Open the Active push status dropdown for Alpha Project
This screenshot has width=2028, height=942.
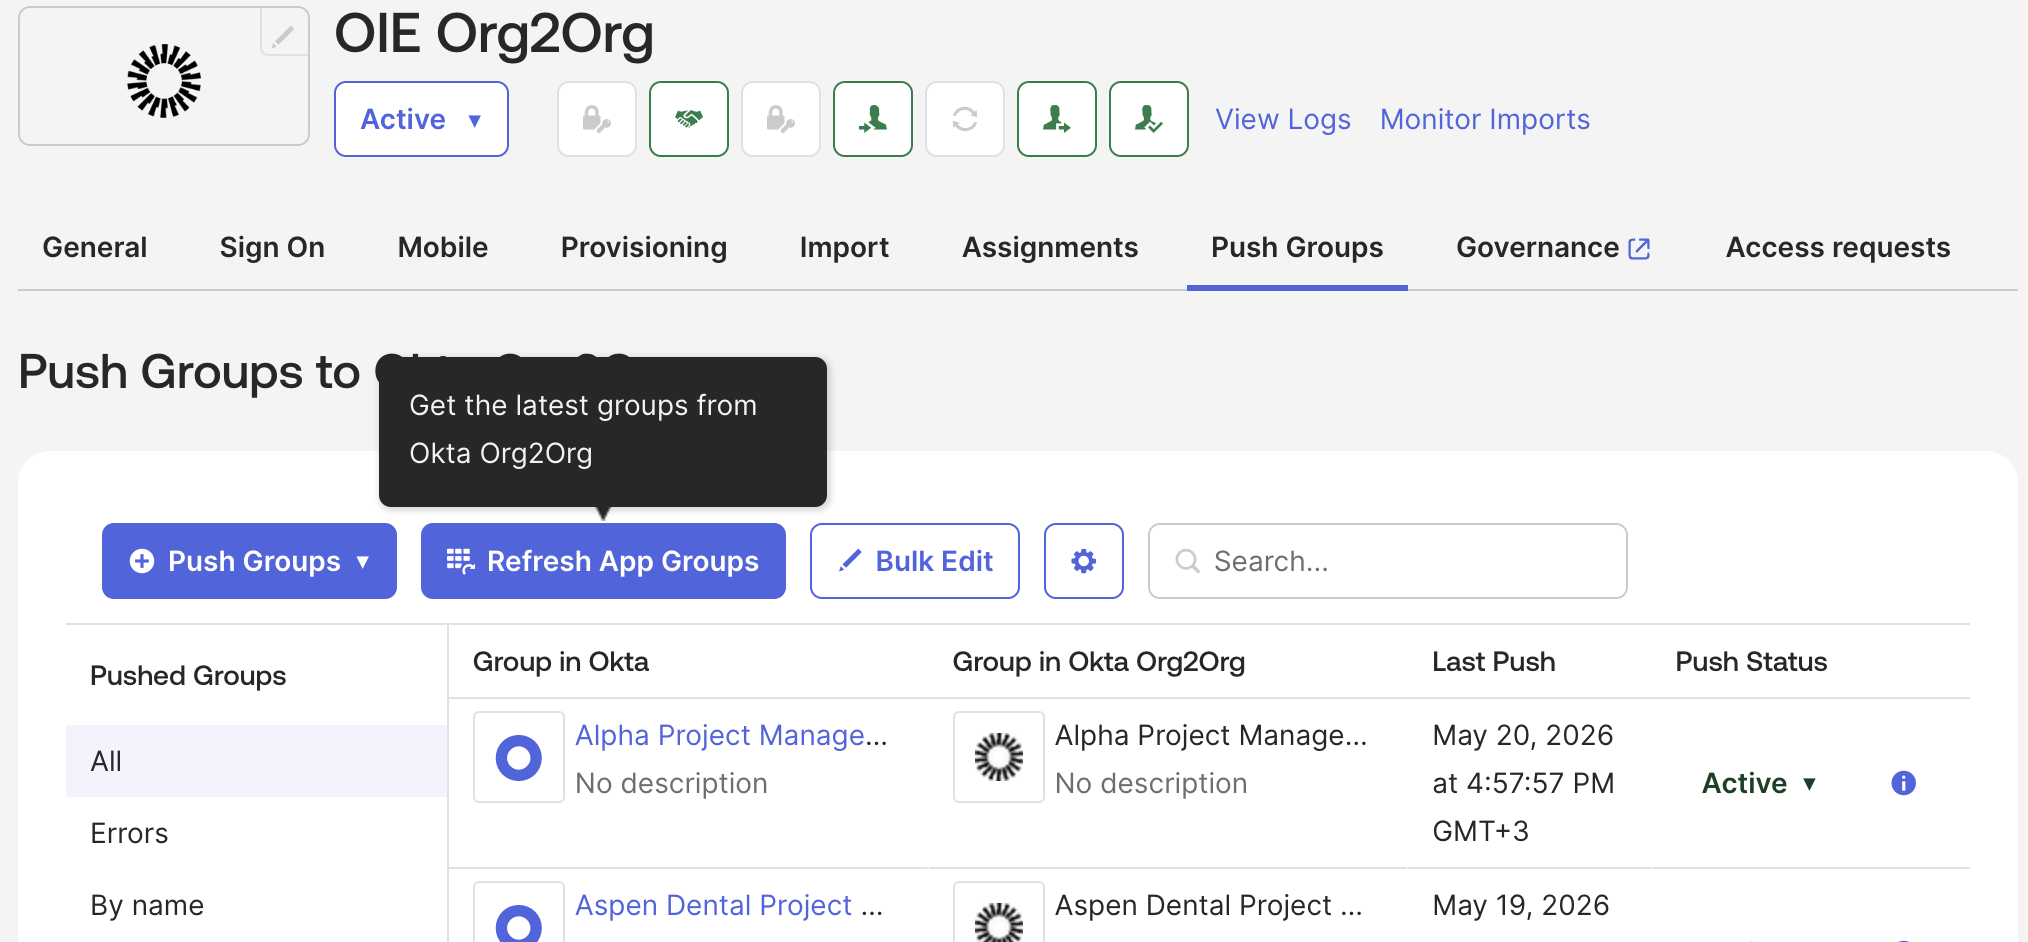click(1759, 783)
